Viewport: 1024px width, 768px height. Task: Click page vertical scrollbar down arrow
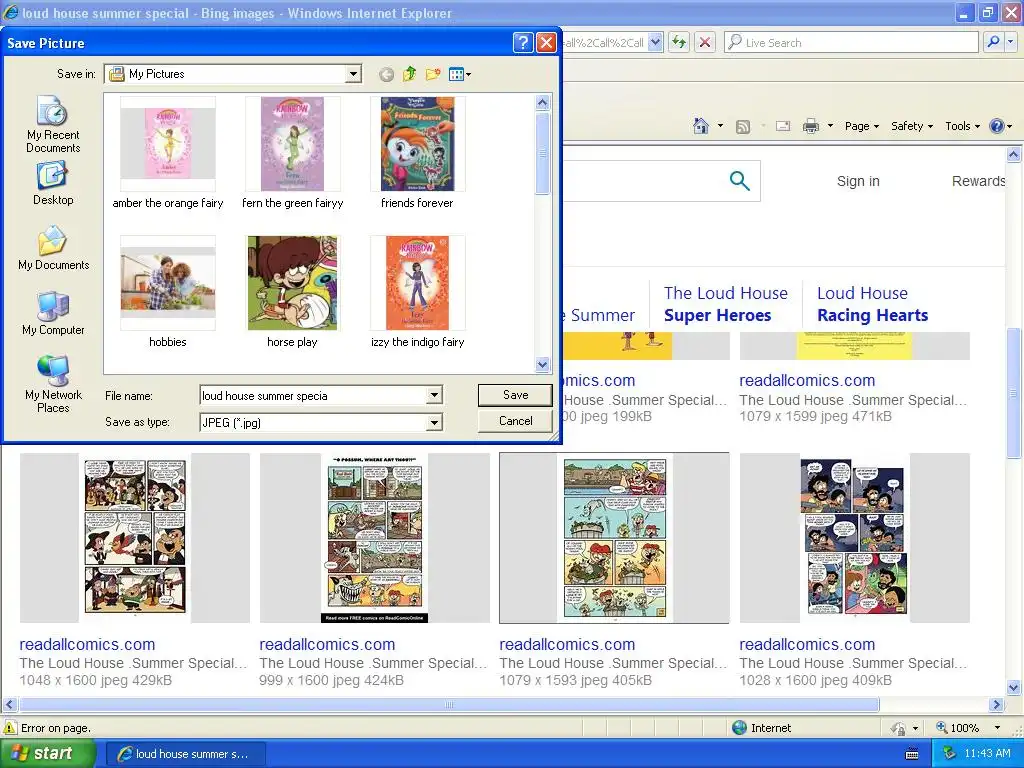tap(1014, 687)
